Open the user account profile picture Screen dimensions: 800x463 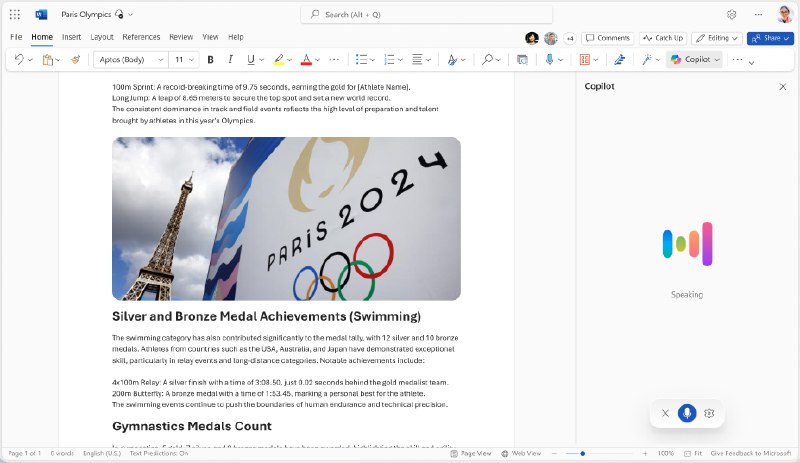[x=784, y=14]
